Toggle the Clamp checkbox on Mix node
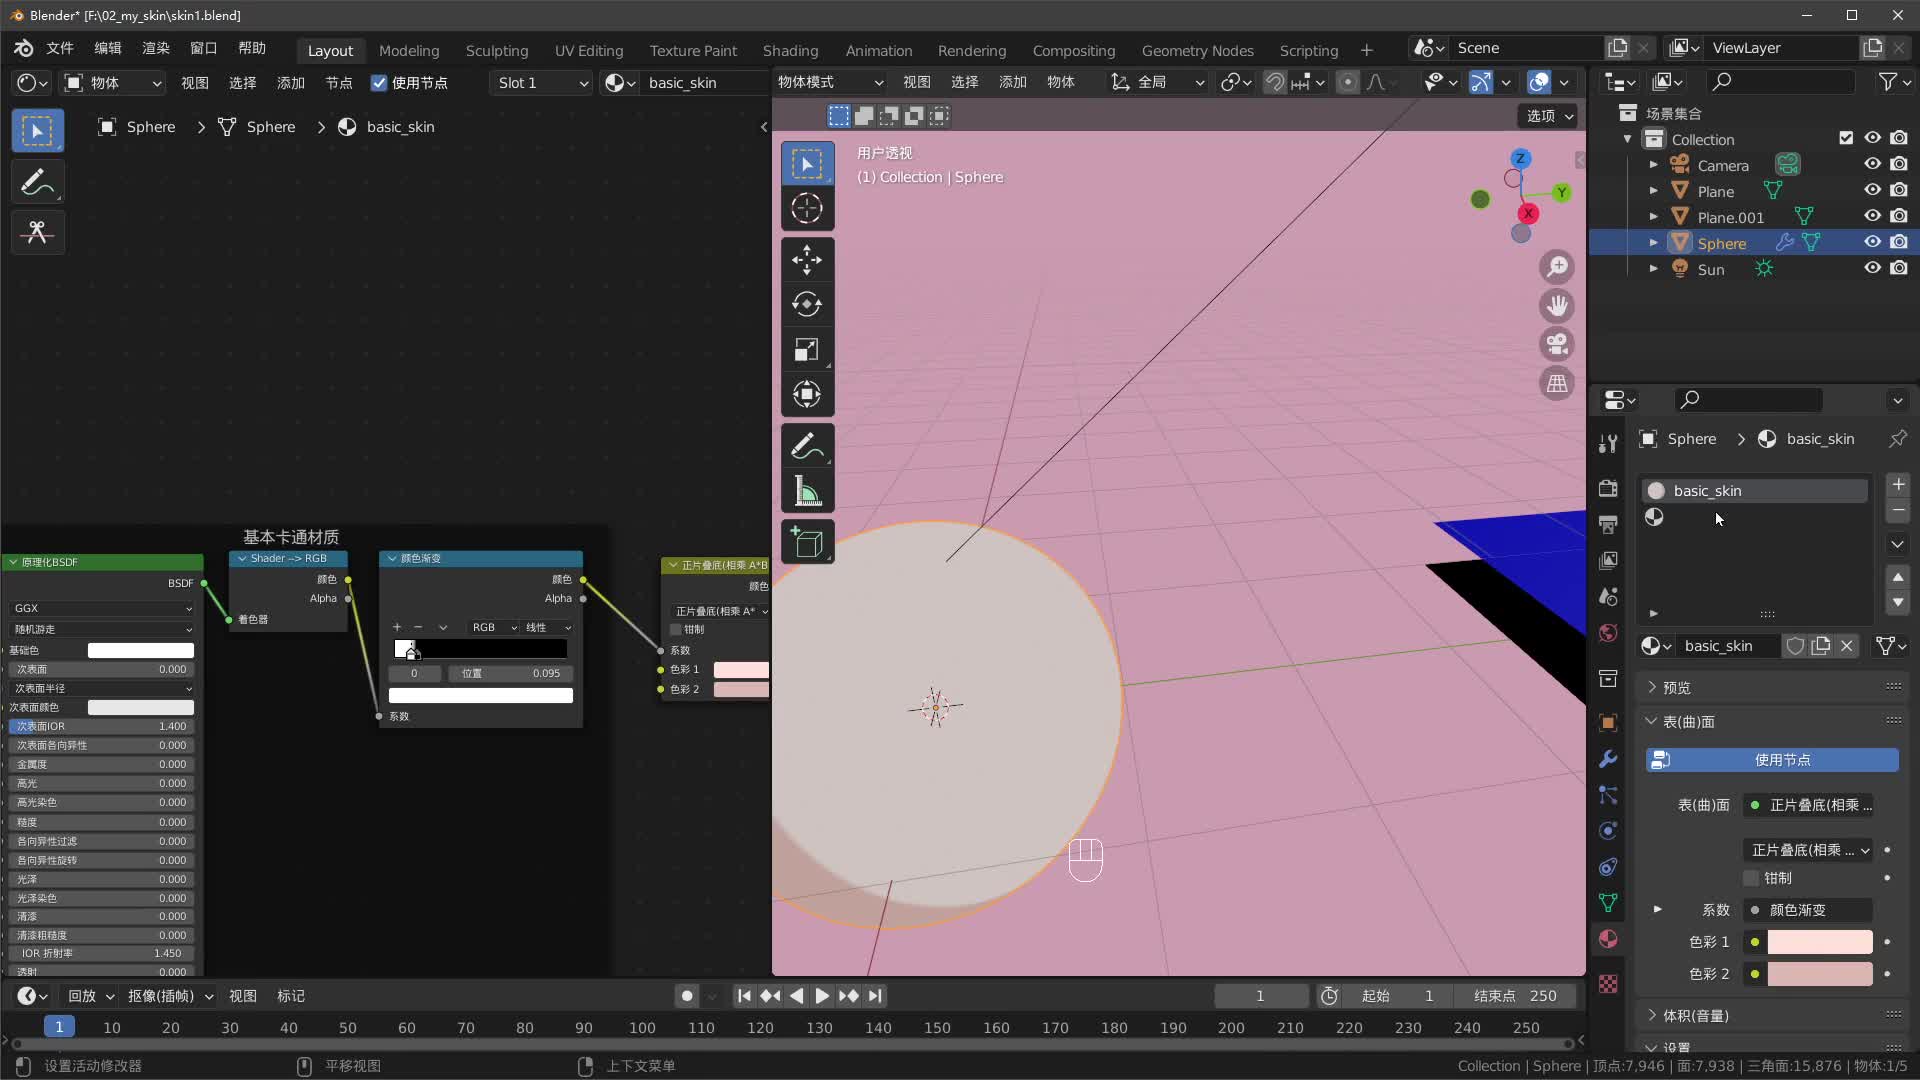 [x=676, y=630]
